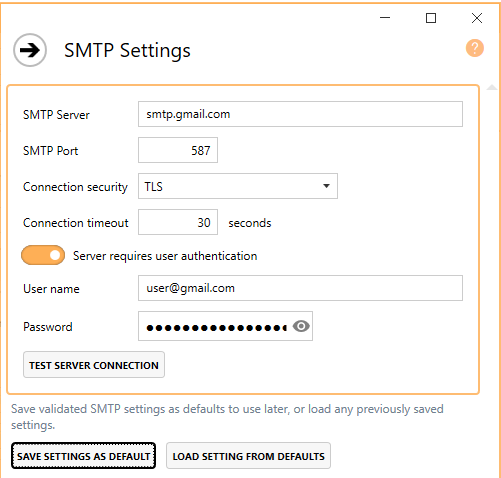Click the "Connection timeout" label

click(76, 223)
